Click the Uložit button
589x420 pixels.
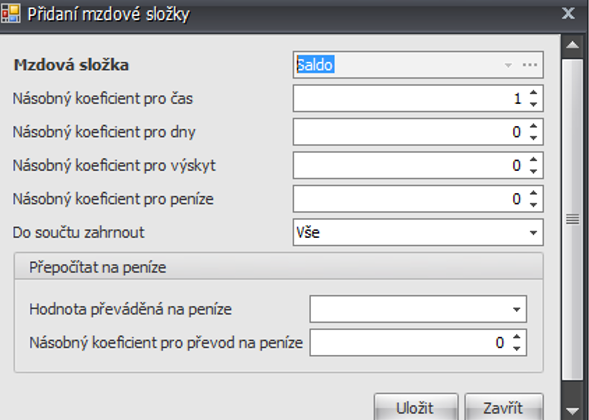pos(416,407)
